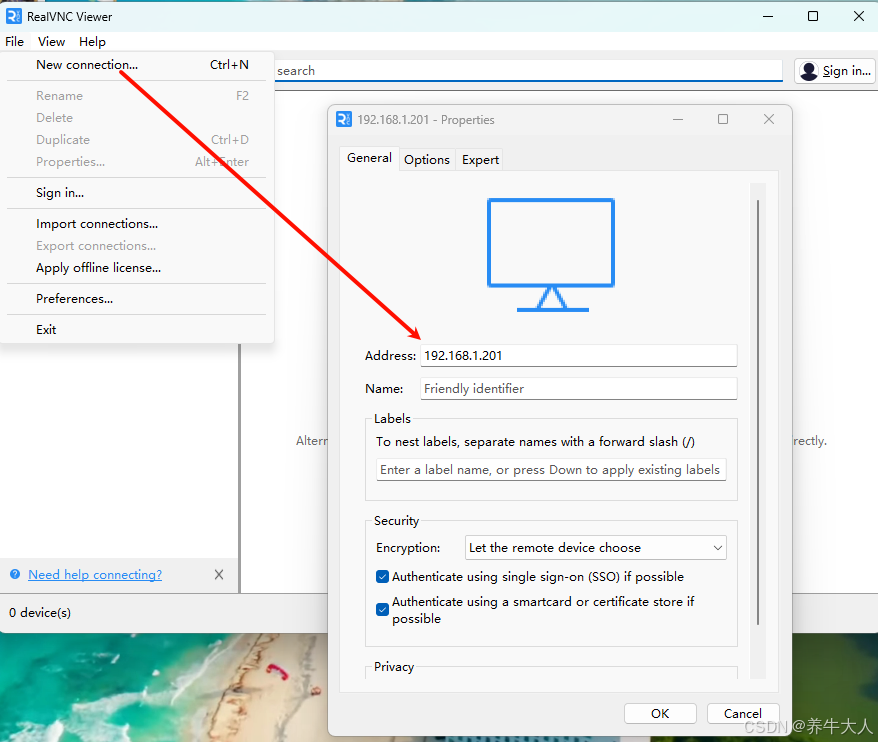Click Cancel in the Properties dialog

pyautogui.click(x=742, y=713)
